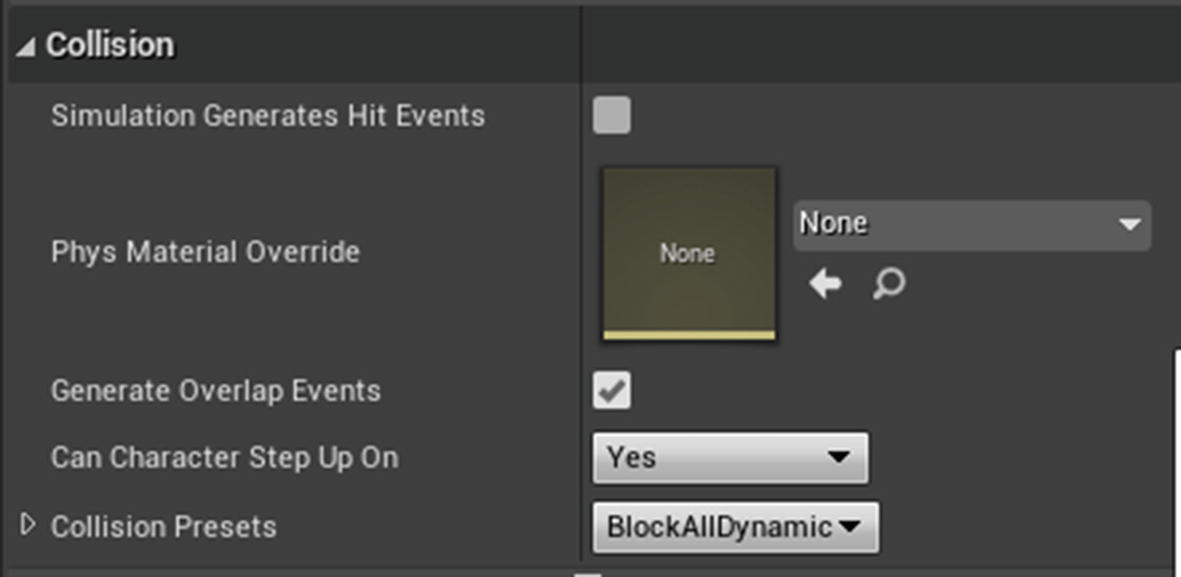Open the BlockAllDynamic presets dropdown
Screen dimensions: 1181x577
735,527
